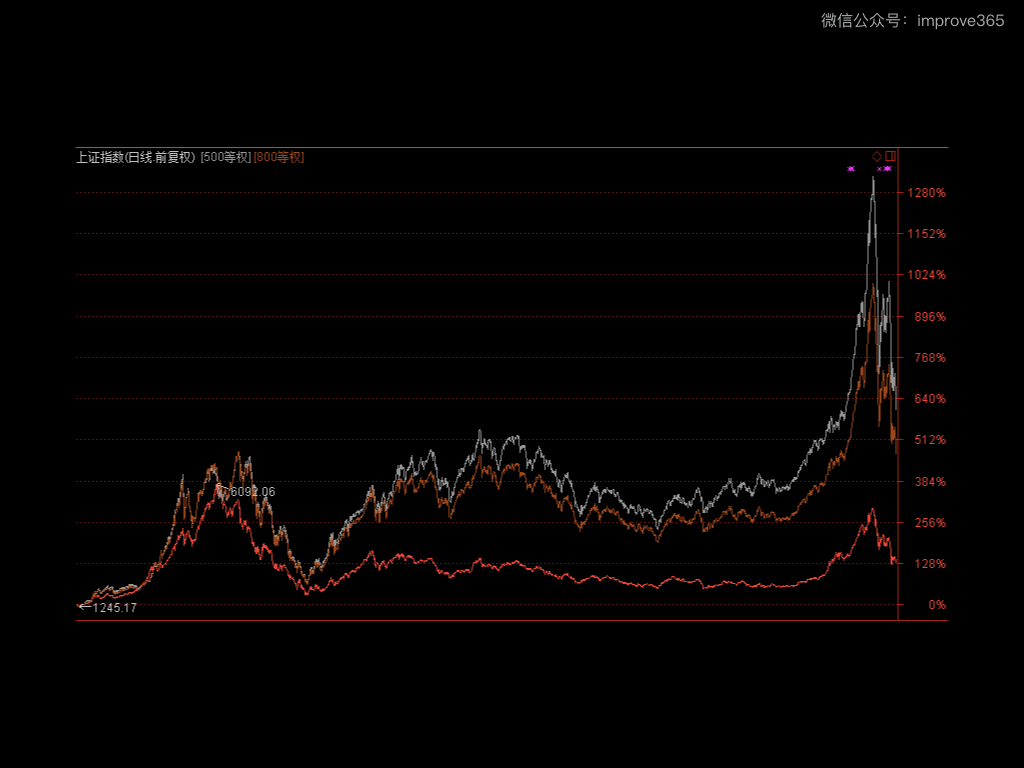The image size is (1024, 768).
Task: Click the red diamond icon above the chart
Action: point(877,156)
